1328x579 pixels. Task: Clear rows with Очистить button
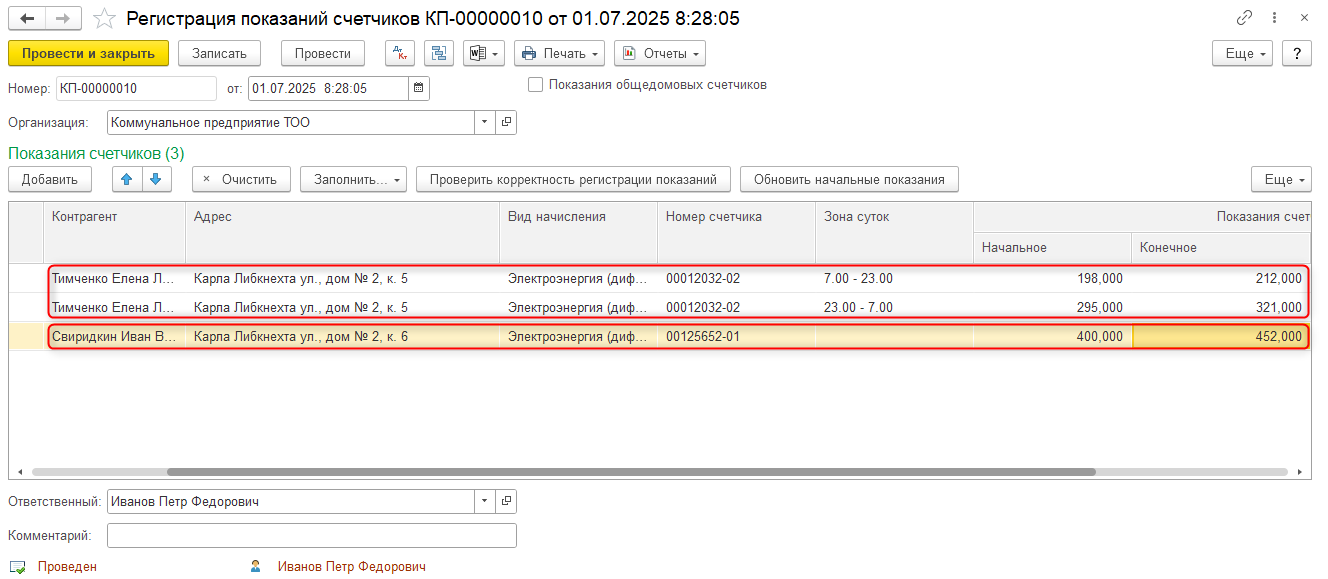pos(241,179)
